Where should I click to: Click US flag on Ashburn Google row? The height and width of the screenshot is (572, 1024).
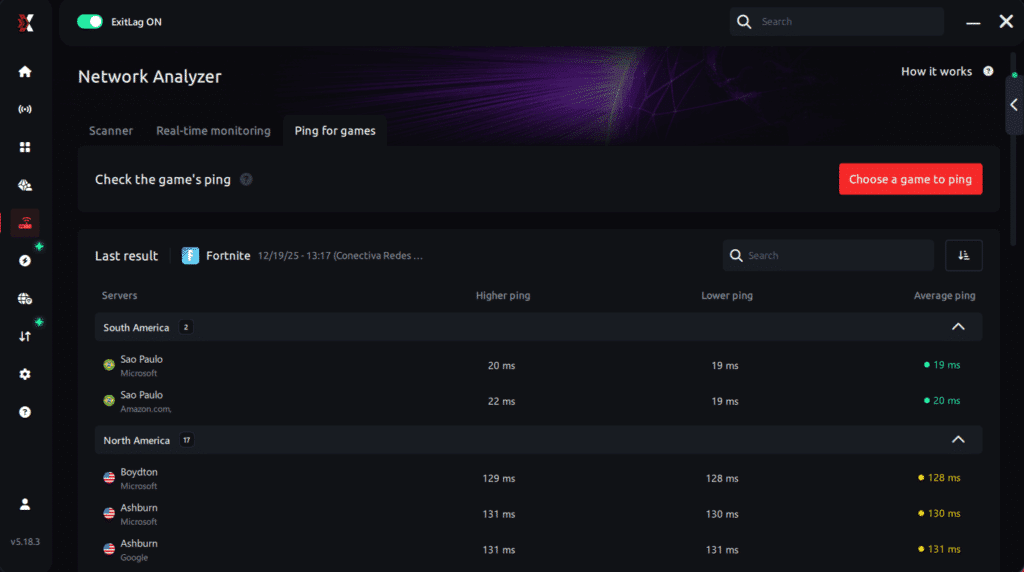109,549
